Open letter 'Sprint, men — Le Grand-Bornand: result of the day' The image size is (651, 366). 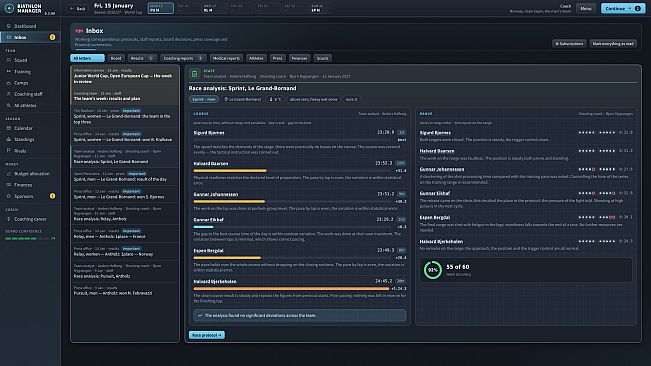tap(125, 176)
